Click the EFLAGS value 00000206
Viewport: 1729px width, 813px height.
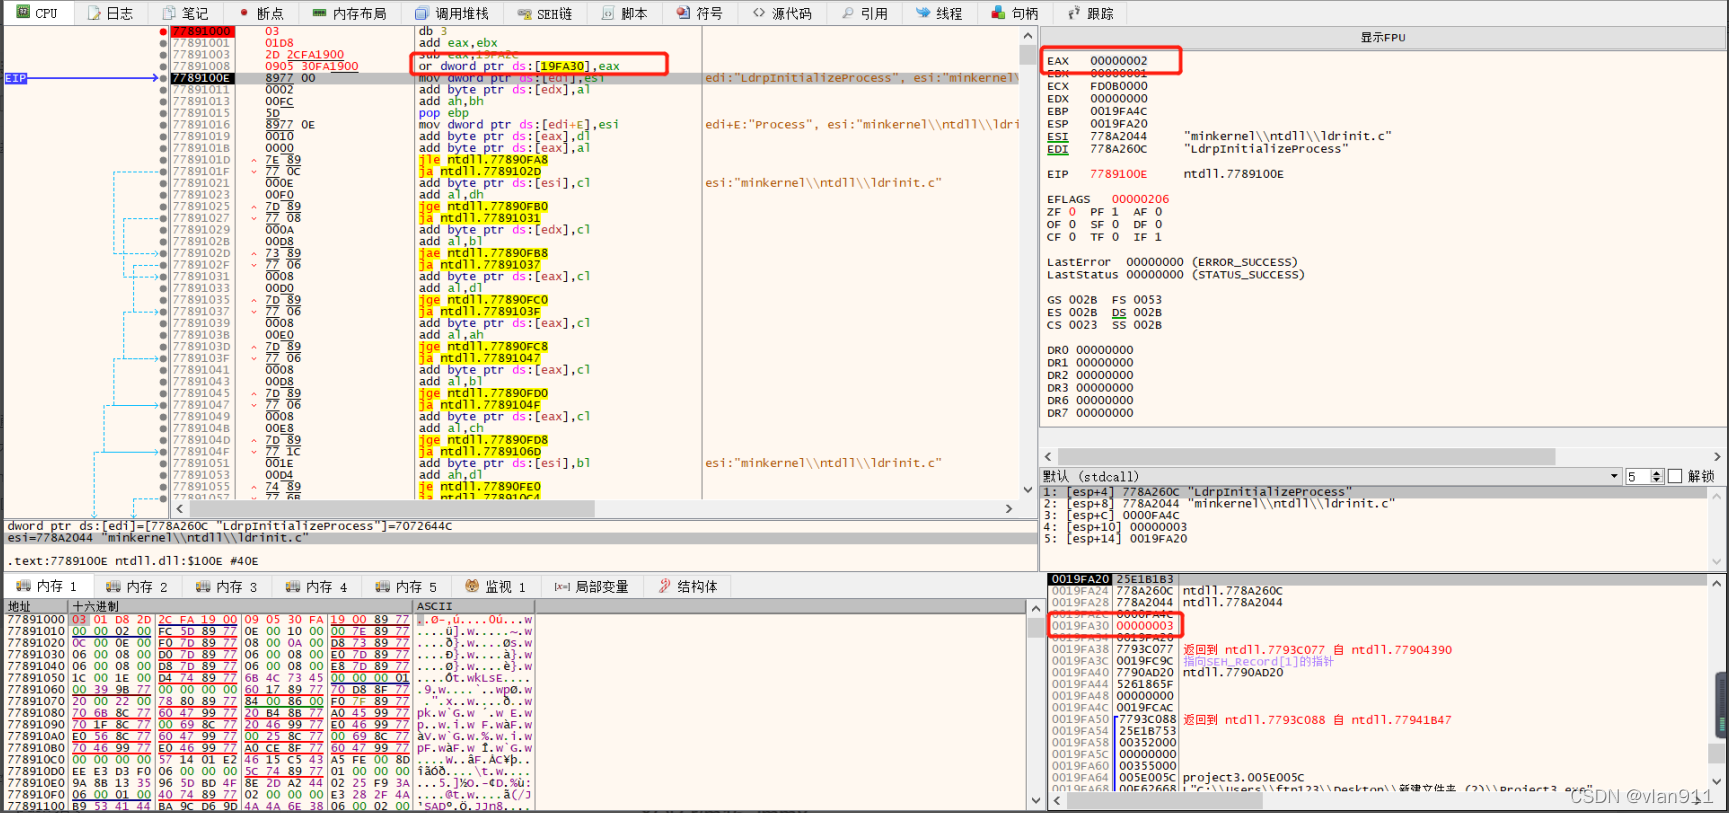pos(1140,199)
